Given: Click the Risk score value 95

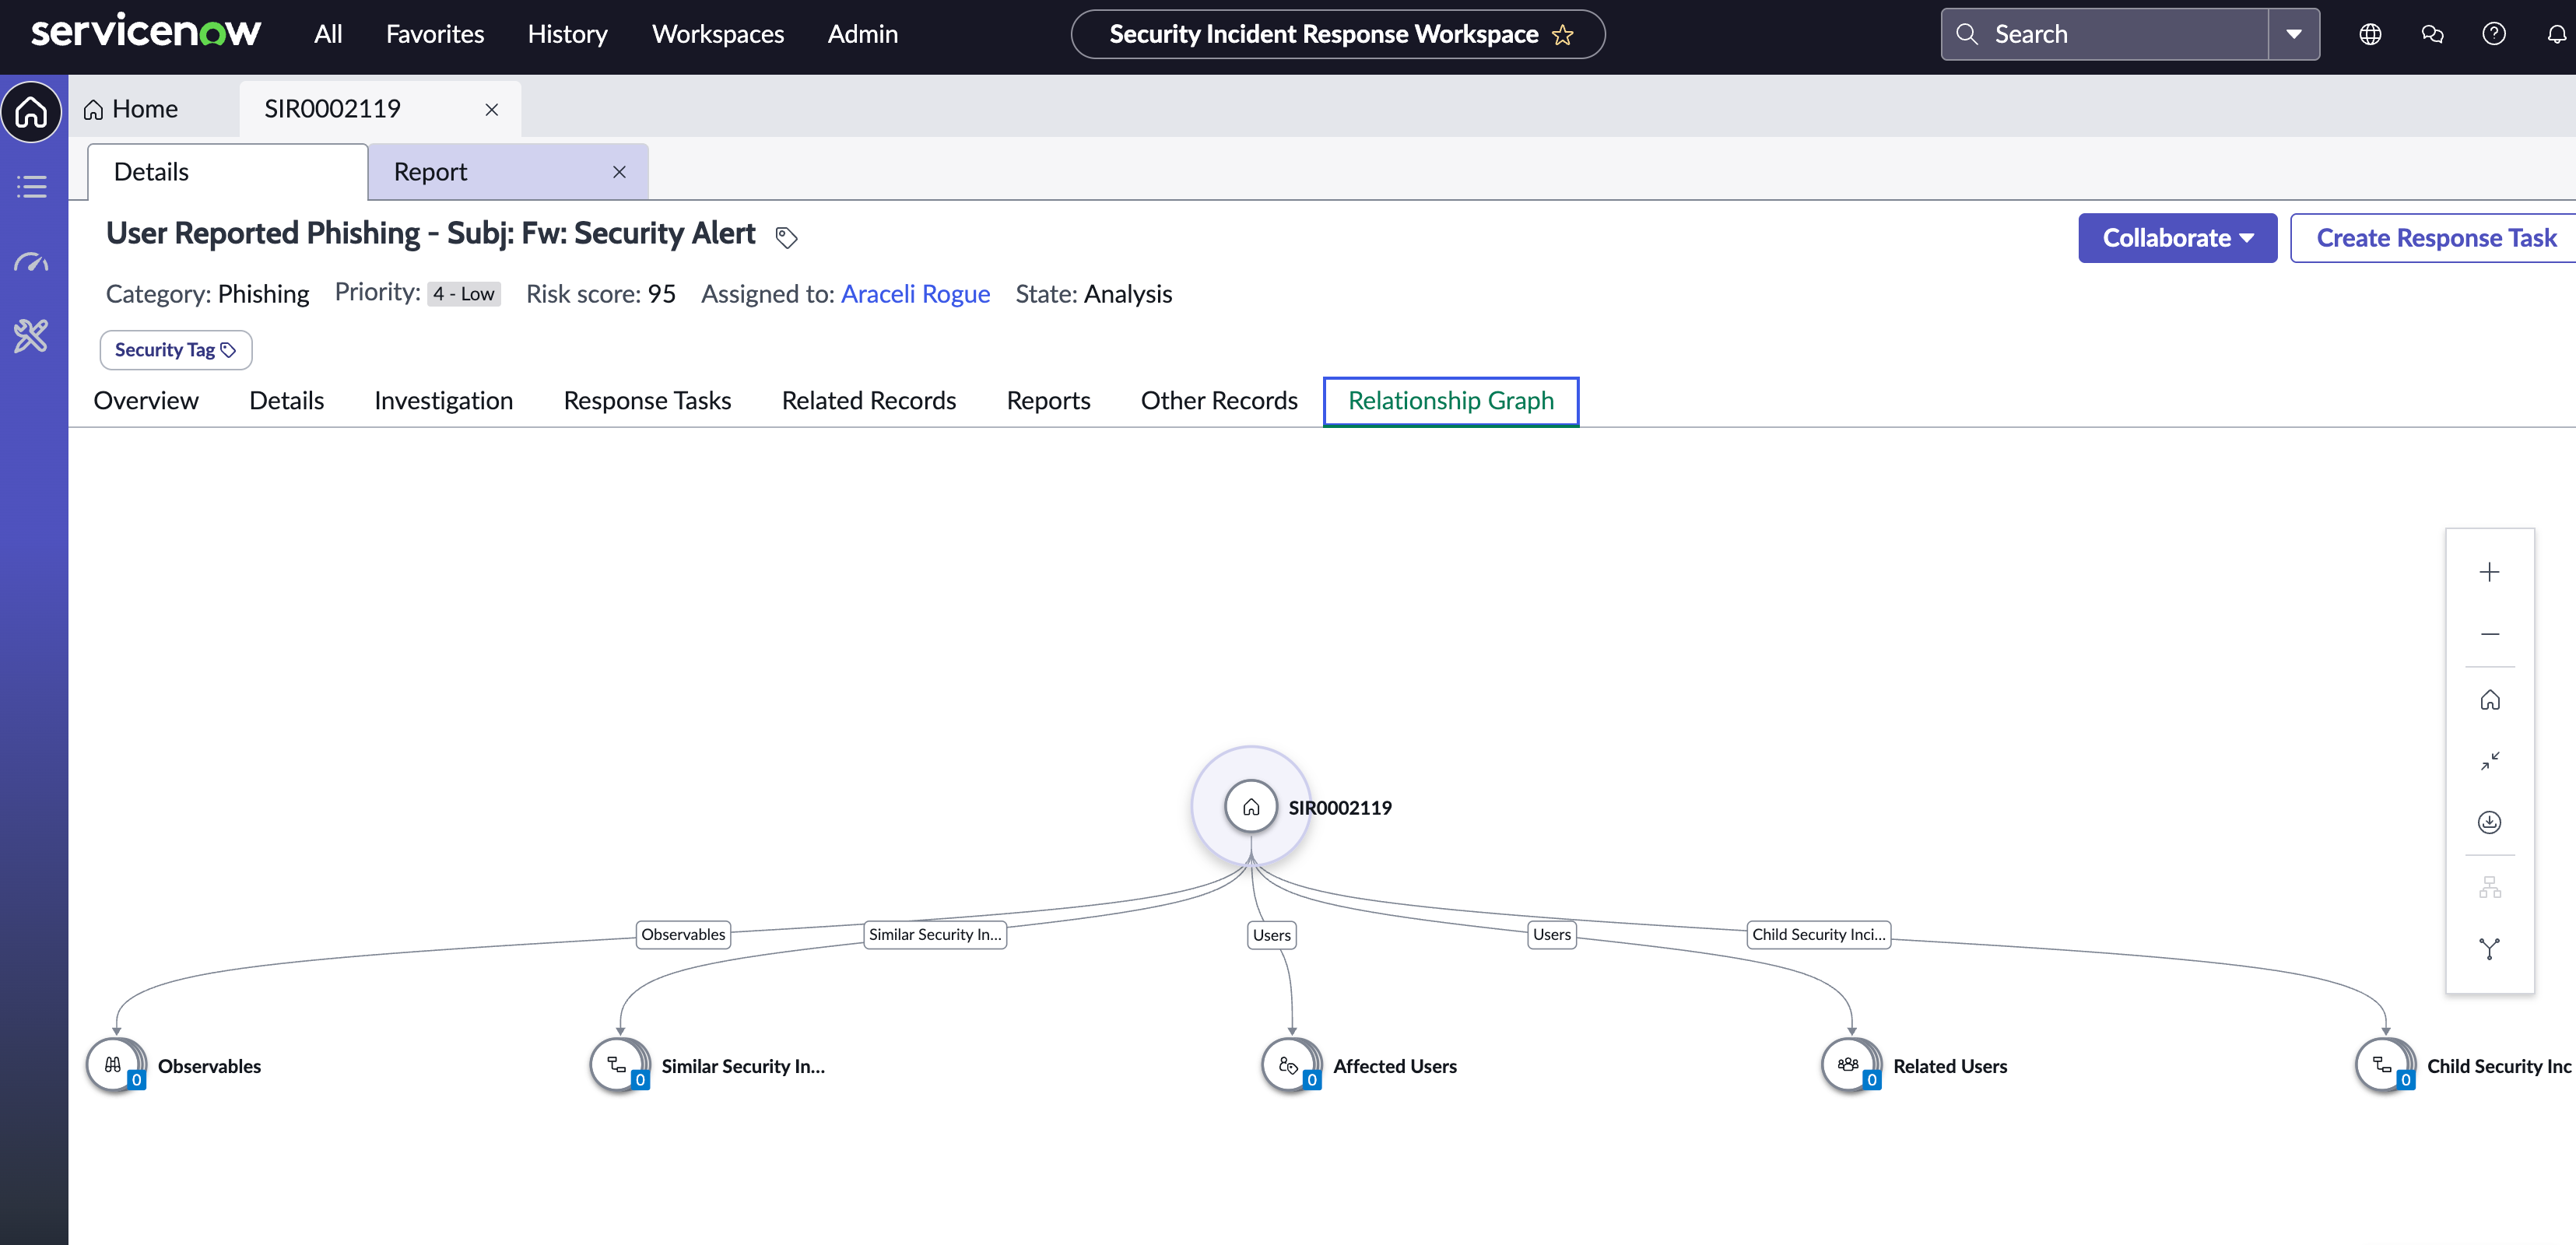Looking at the screenshot, I should click(x=662, y=293).
